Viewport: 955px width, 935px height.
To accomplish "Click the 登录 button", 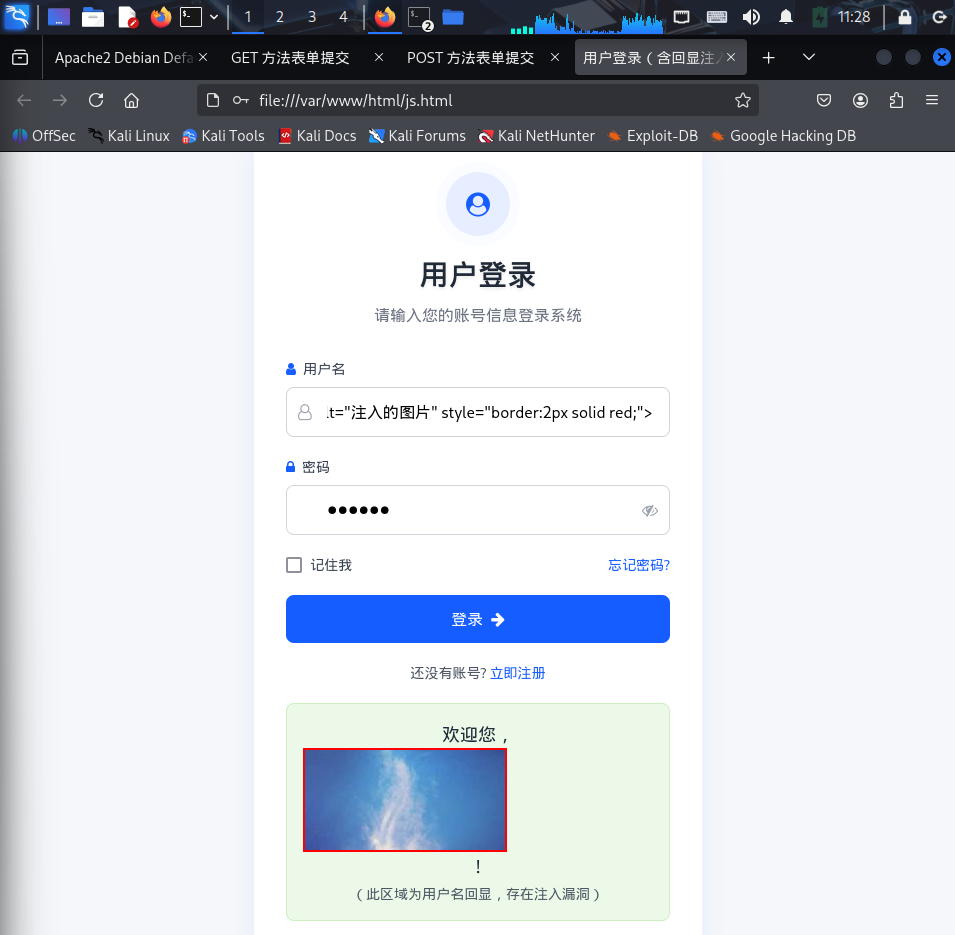I will pos(477,619).
